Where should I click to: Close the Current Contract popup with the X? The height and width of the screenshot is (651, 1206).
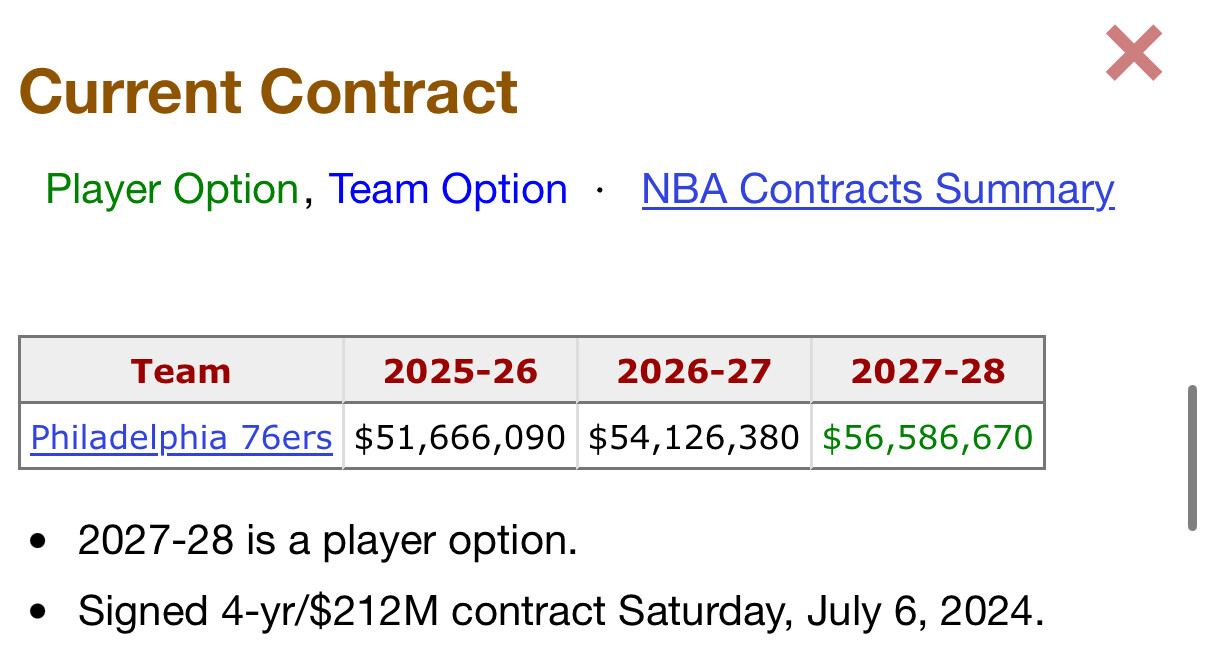click(x=1133, y=53)
